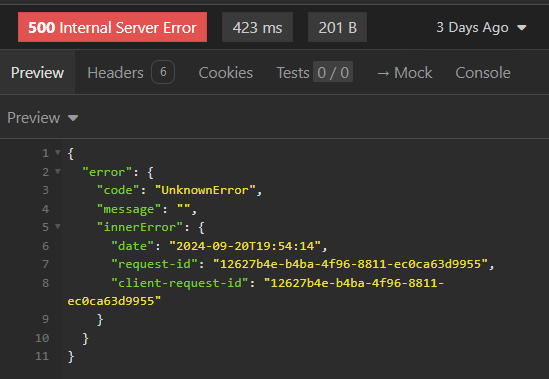Open the Mock tab

[405, 73]
